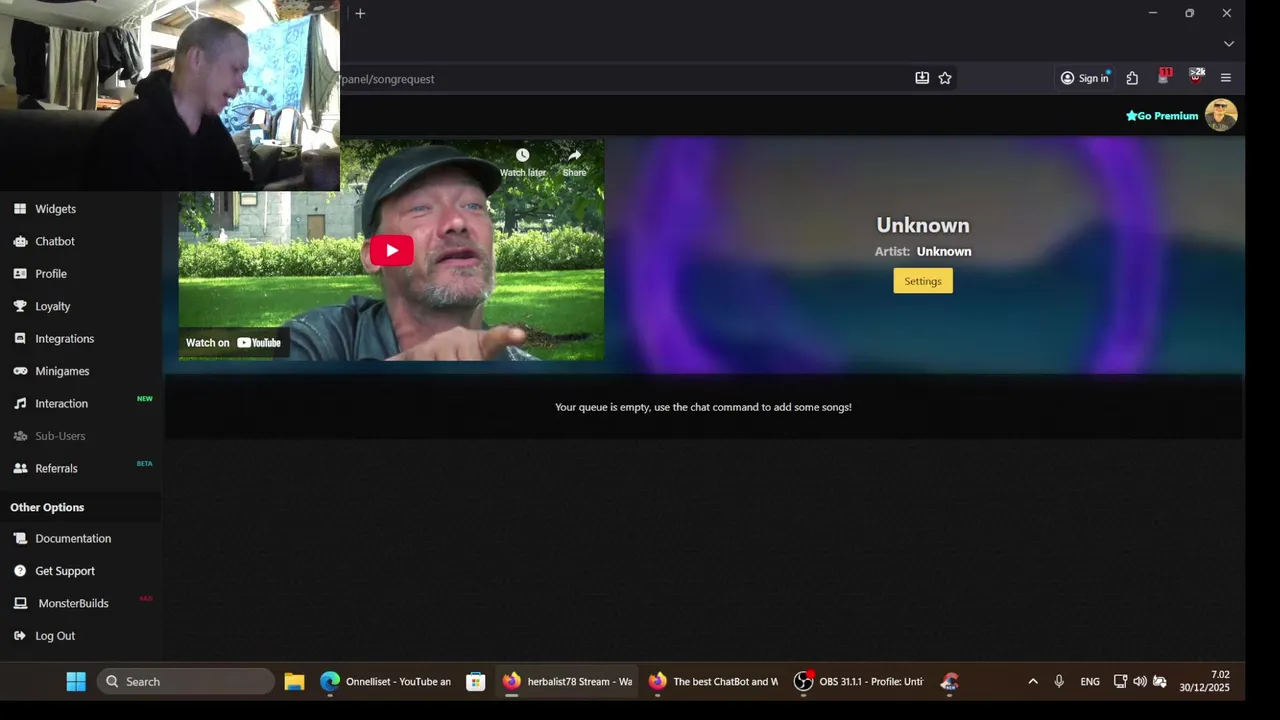Open the user avatar menu
The image size is (1280, 720).
1221,115
